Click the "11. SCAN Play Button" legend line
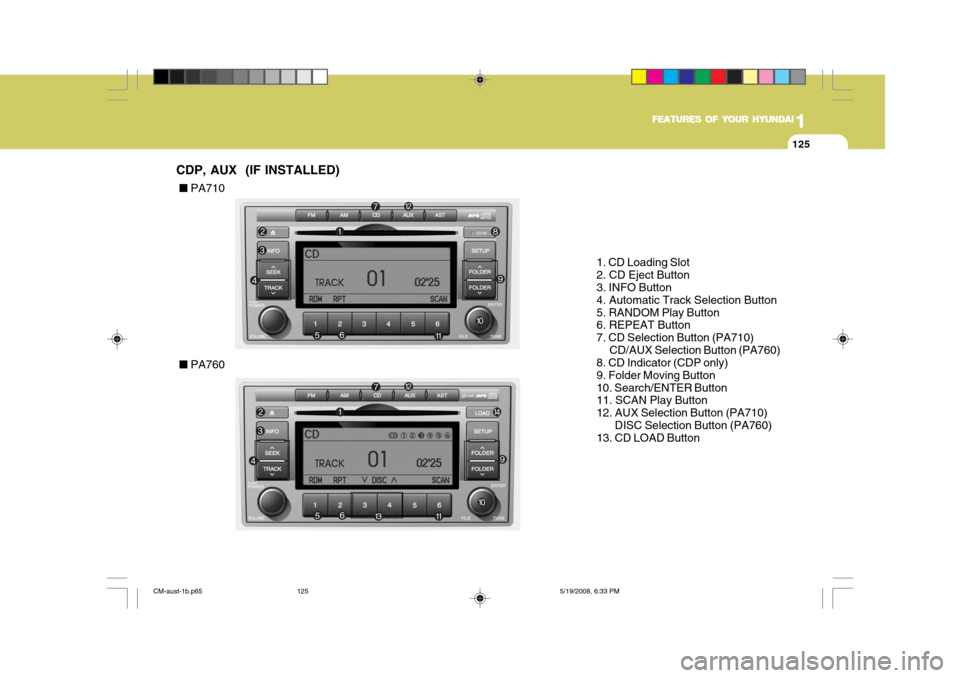Image resolution: width=960 pixels, height=678 pixels. click(652, 400)
